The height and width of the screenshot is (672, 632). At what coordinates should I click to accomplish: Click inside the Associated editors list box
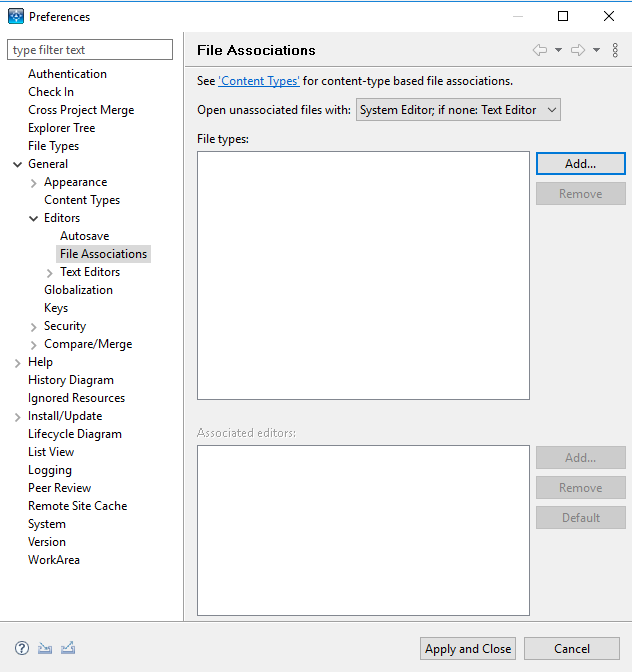click(363, 530)
